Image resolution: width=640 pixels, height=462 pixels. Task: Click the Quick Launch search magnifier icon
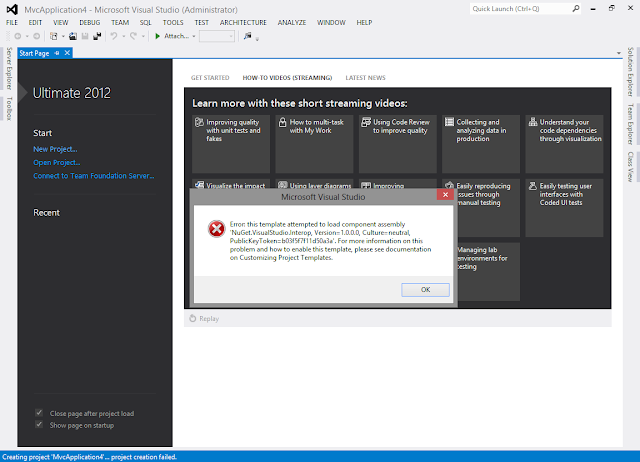pos(576,8)
